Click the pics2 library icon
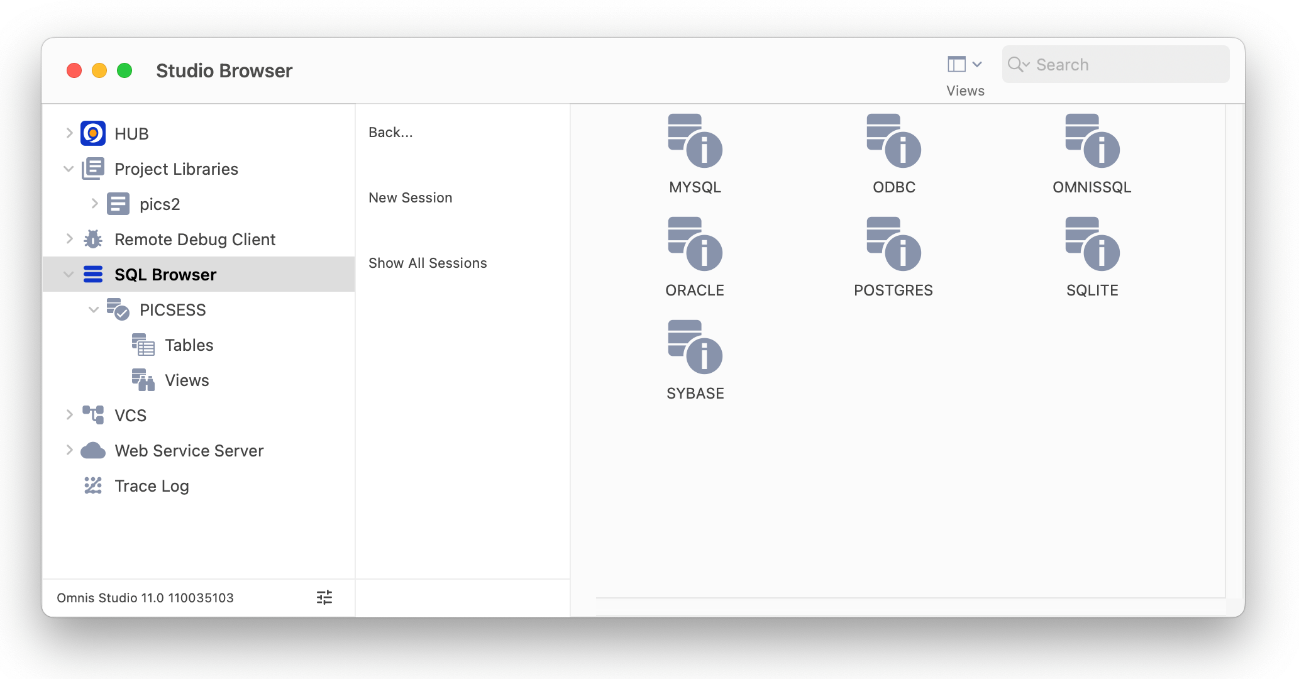Image resolution: width=1299 pixels, height=679 pixels. (118, 204)
